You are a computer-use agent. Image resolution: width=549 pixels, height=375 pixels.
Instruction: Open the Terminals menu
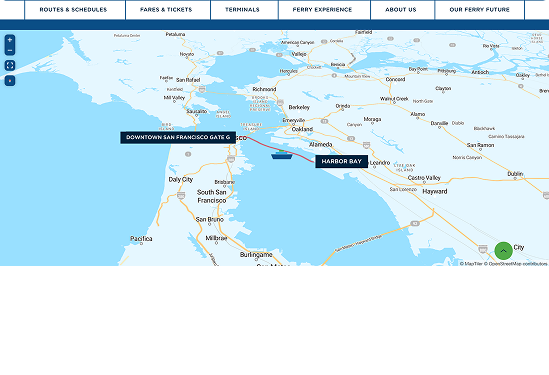point(242,10)
